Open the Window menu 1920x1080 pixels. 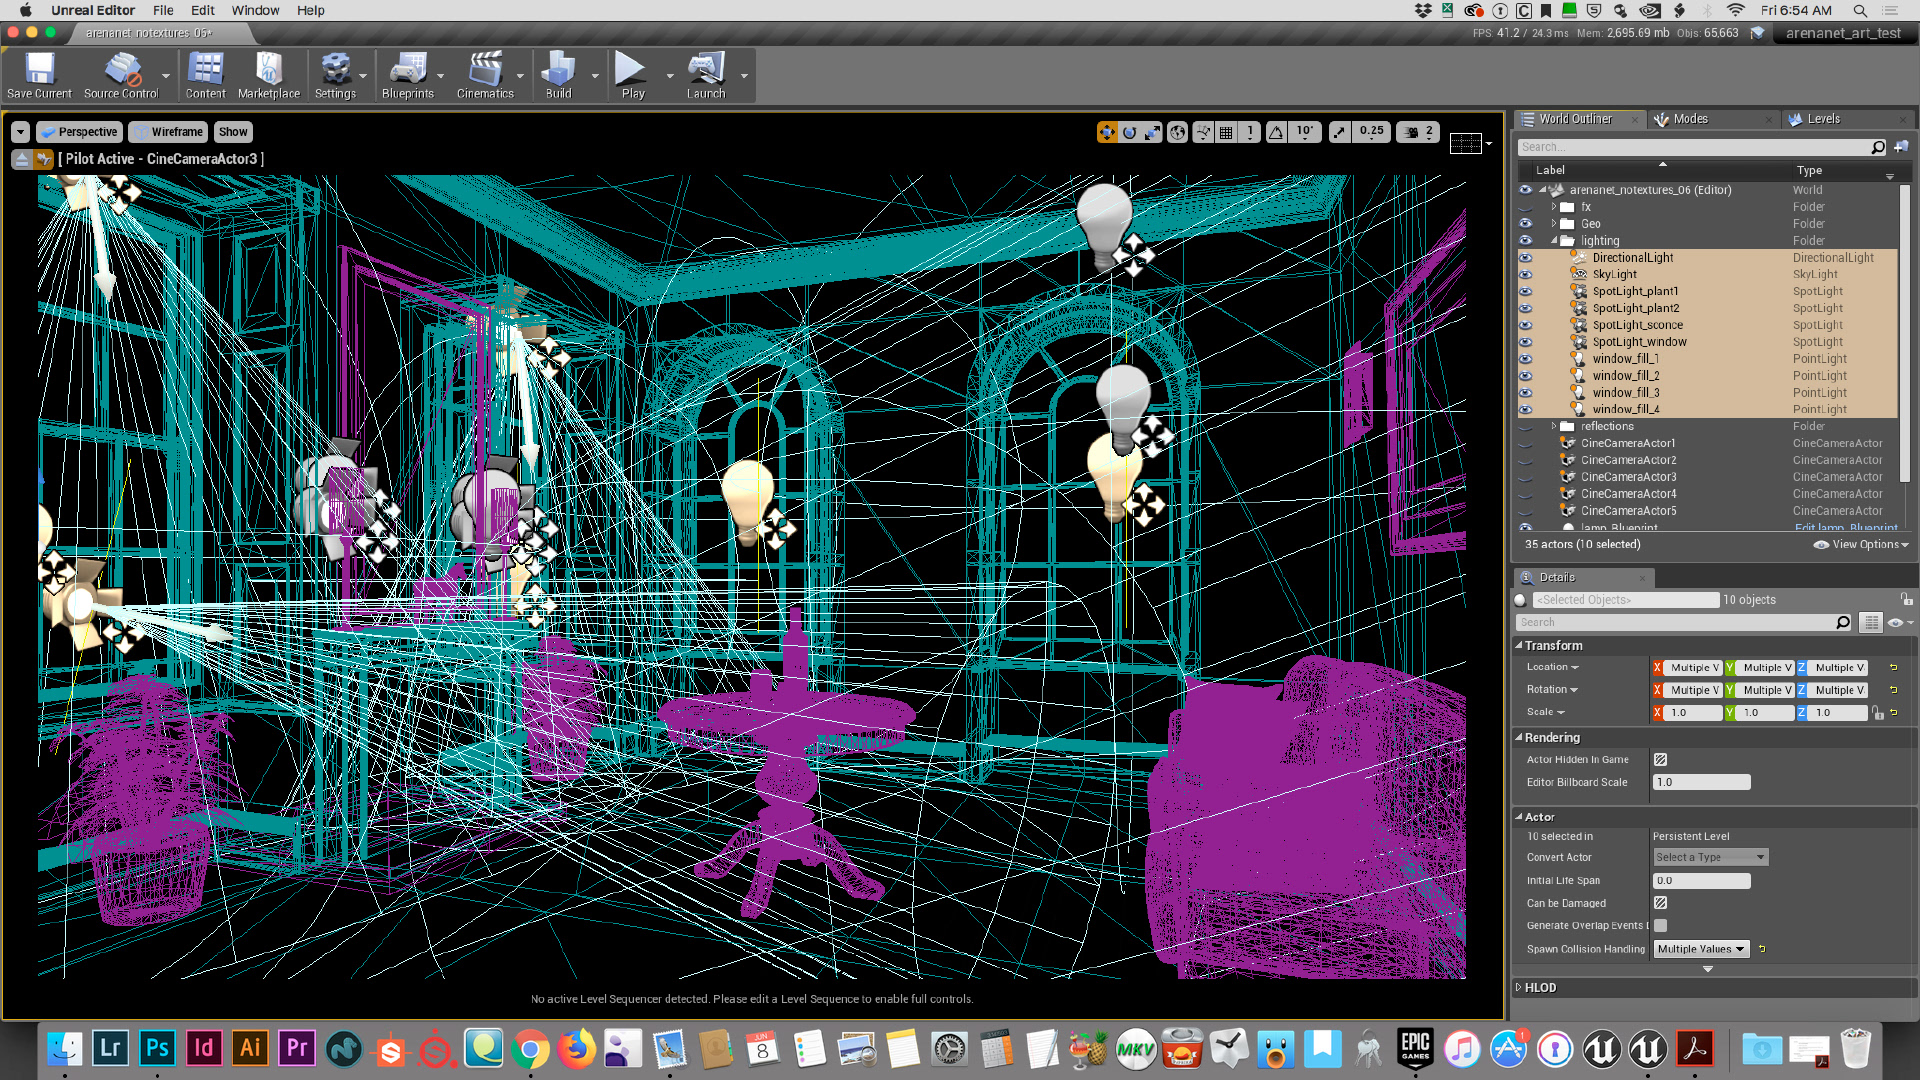pyautogui.click(x=255, y=10)
